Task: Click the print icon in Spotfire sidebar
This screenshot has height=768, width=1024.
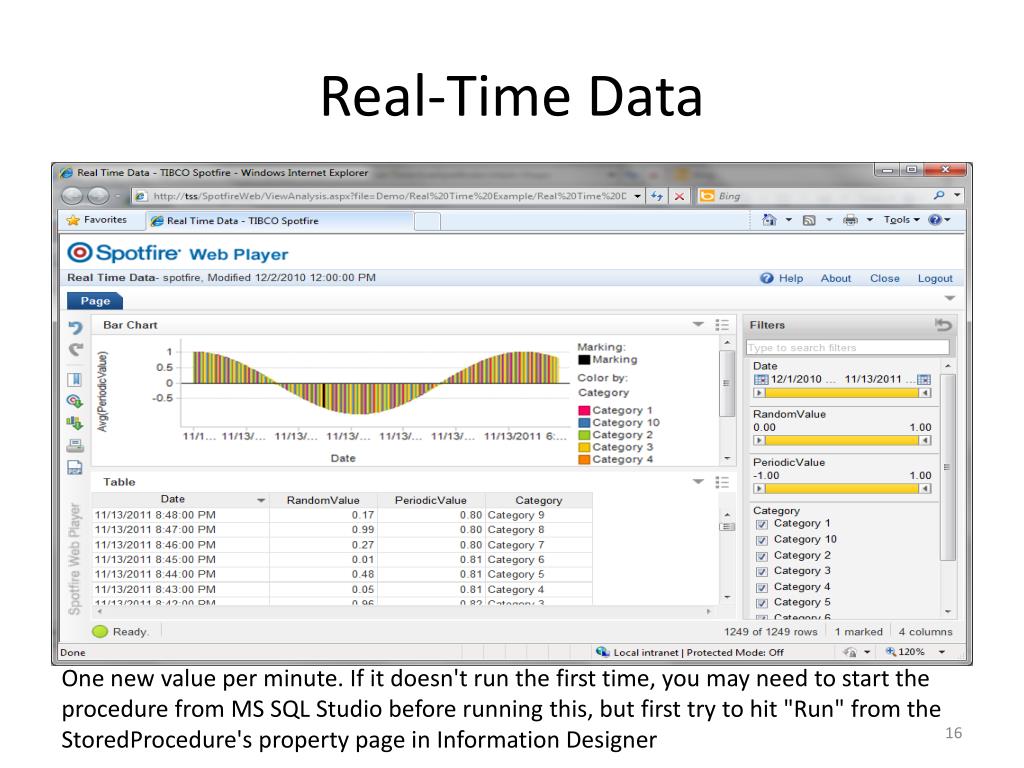Action: (75, 445)
